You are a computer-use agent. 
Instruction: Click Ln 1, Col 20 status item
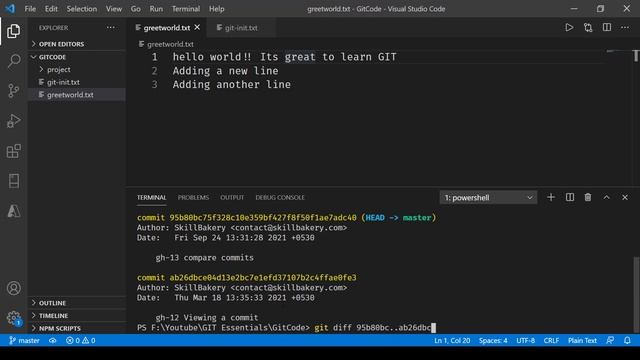tap(452, 340)
